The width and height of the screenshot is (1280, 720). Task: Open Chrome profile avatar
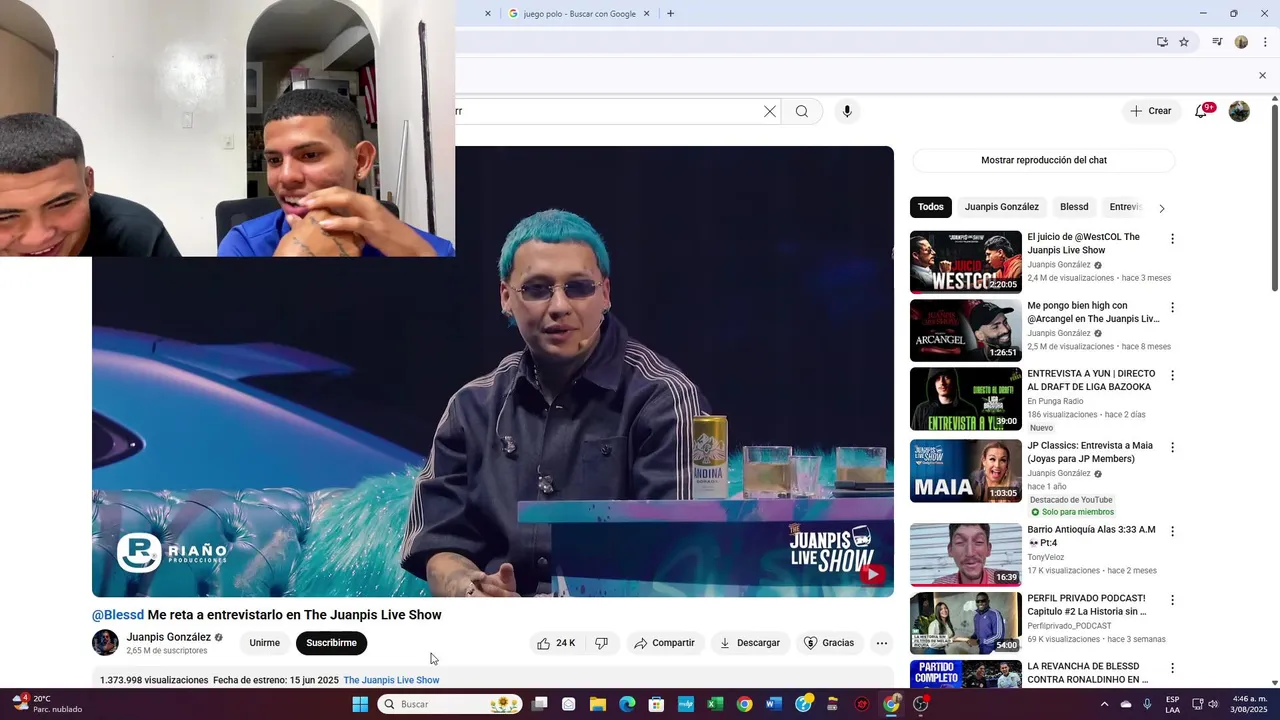coord(1241,42)
